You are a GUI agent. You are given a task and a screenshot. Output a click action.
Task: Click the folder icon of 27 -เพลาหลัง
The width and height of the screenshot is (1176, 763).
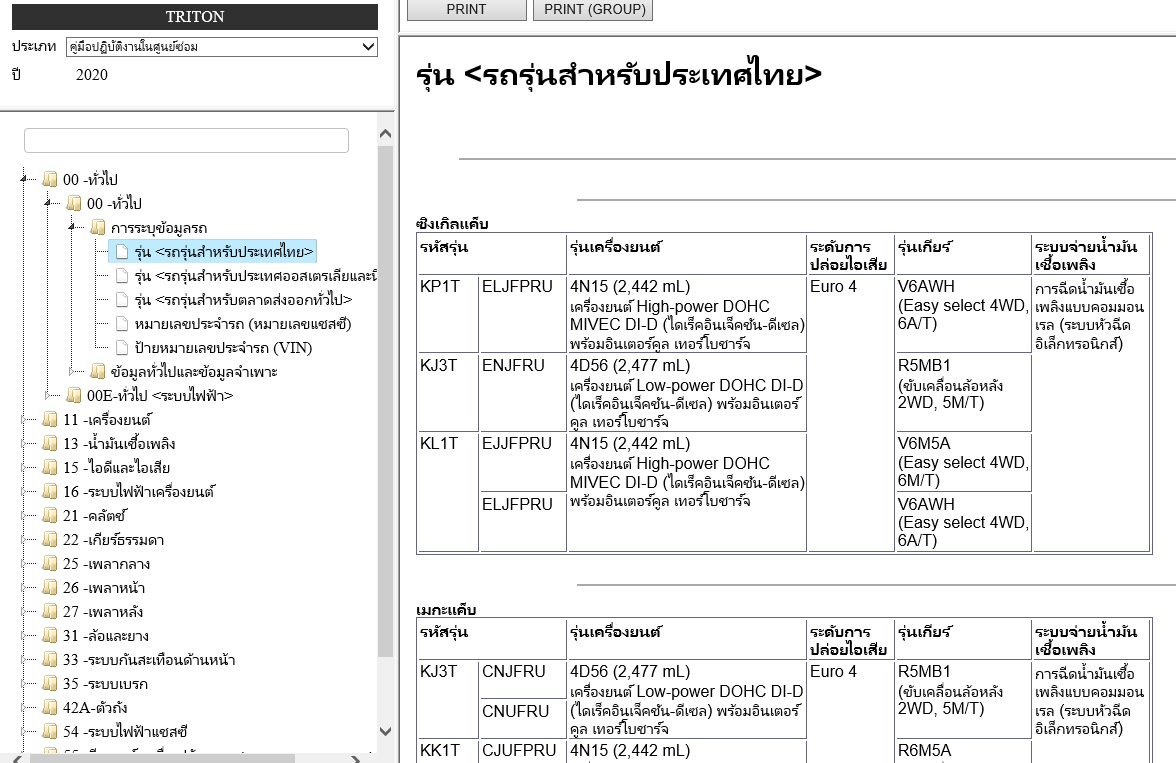pyautogui.click(x=50, y=611)
